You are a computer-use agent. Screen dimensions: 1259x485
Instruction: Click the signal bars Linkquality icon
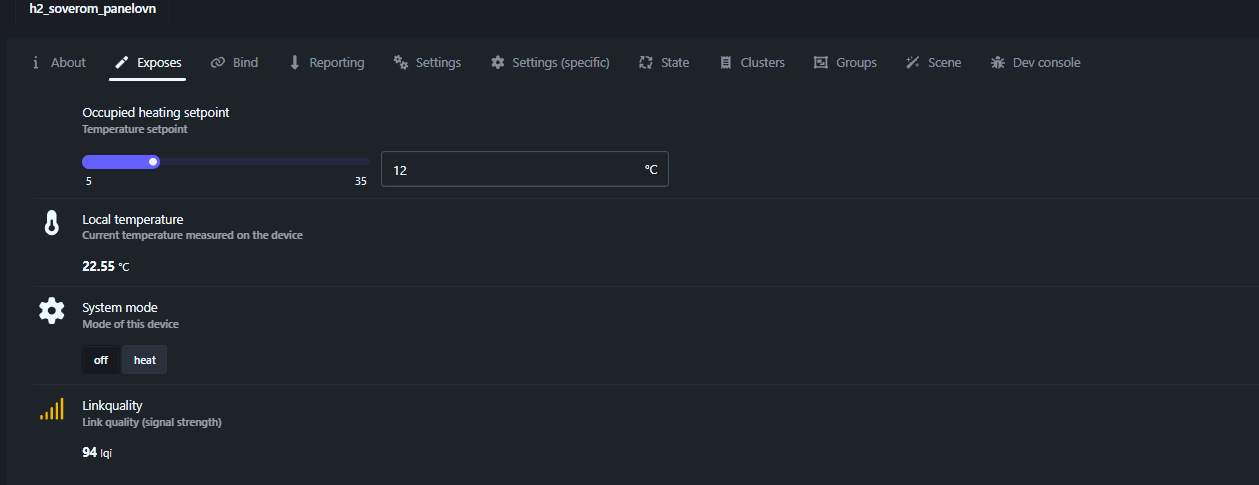click(x=51, y=409)
